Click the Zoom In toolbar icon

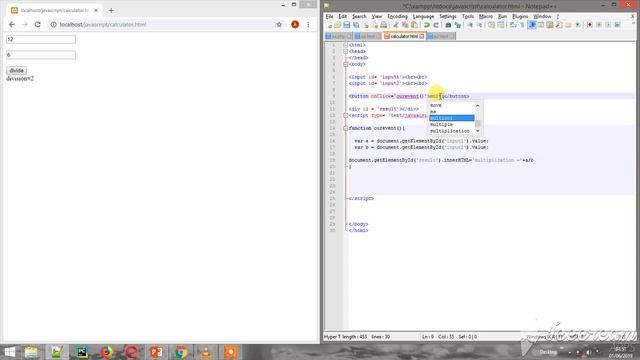pyautogui.click(x=472, y=25)
